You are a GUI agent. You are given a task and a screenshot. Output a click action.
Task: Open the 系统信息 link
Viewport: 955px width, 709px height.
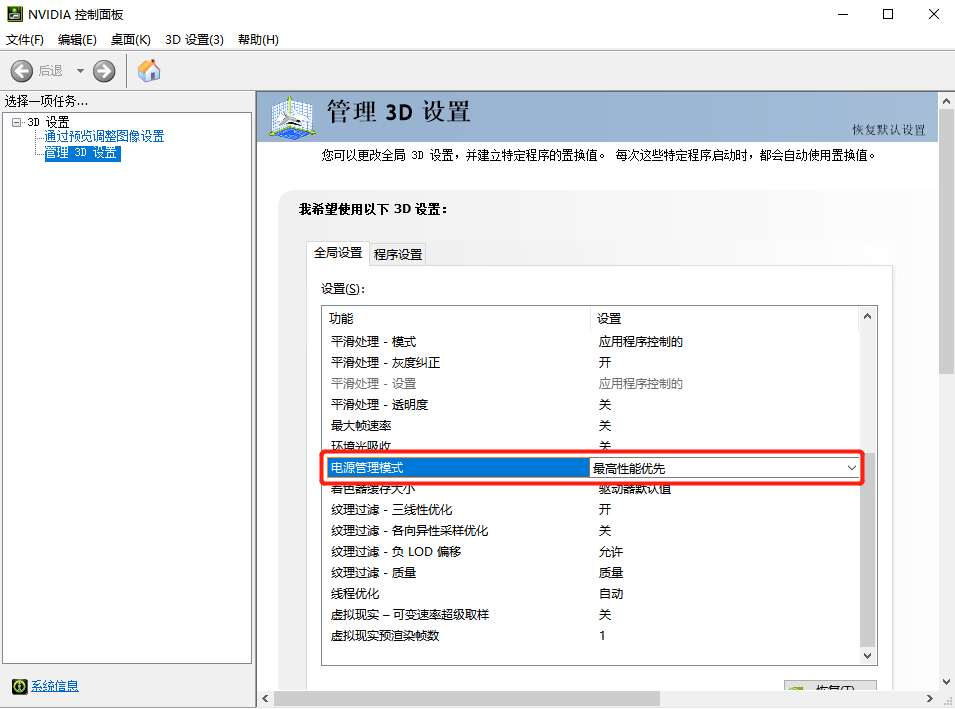(x=55, y=686)
